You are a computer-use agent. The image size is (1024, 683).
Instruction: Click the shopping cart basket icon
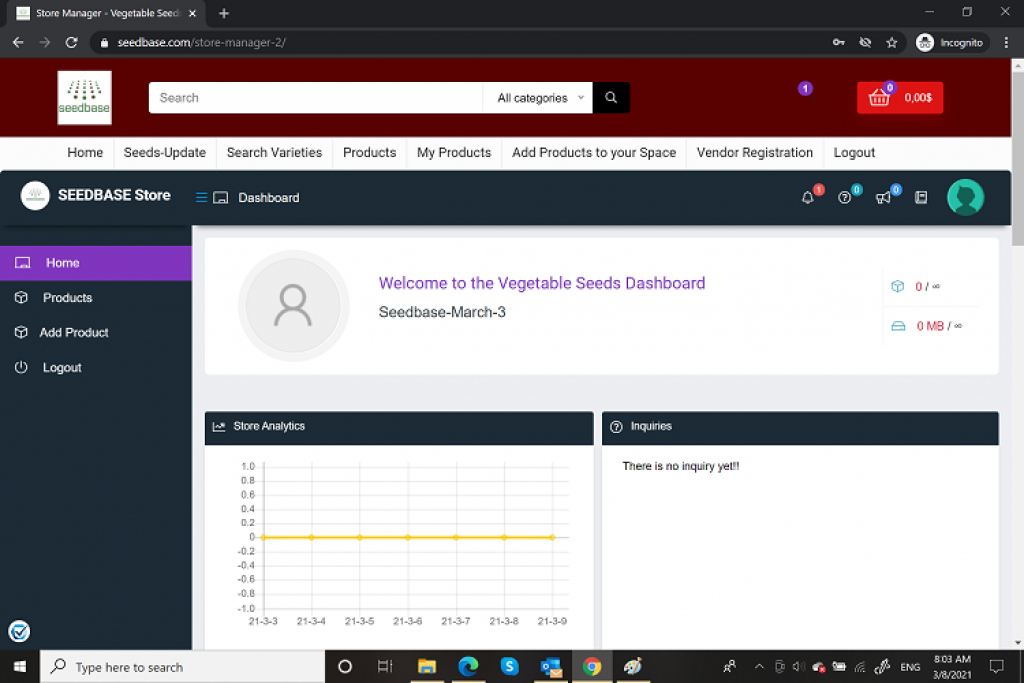[879, 98]
